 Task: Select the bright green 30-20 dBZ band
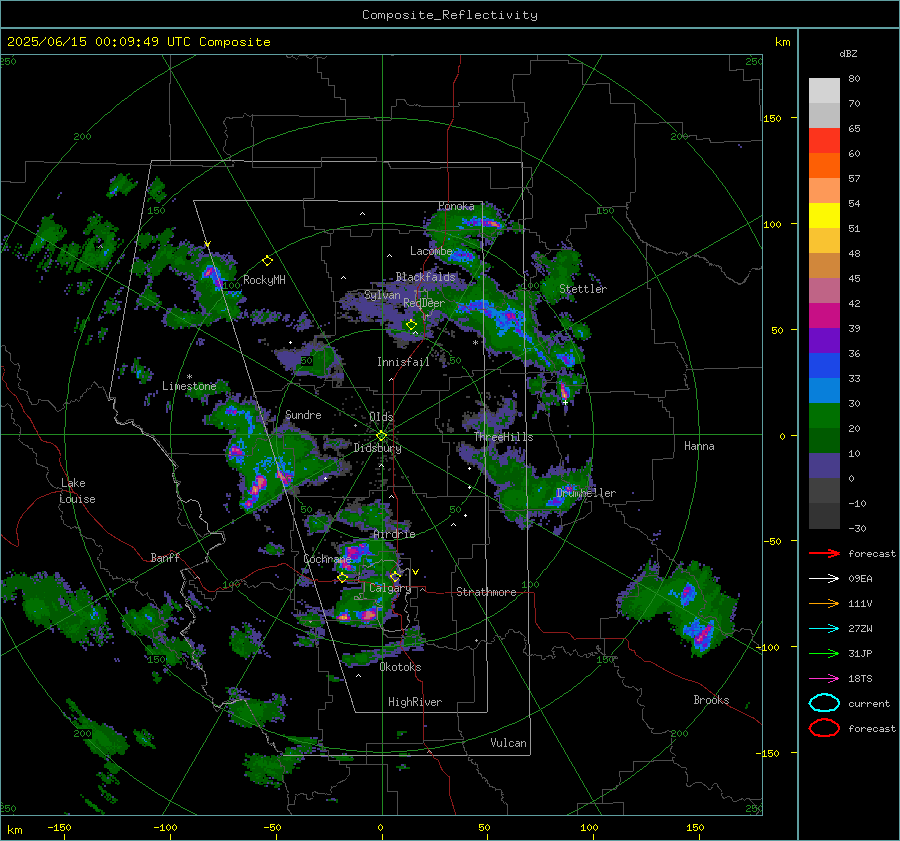click(824, 416)
